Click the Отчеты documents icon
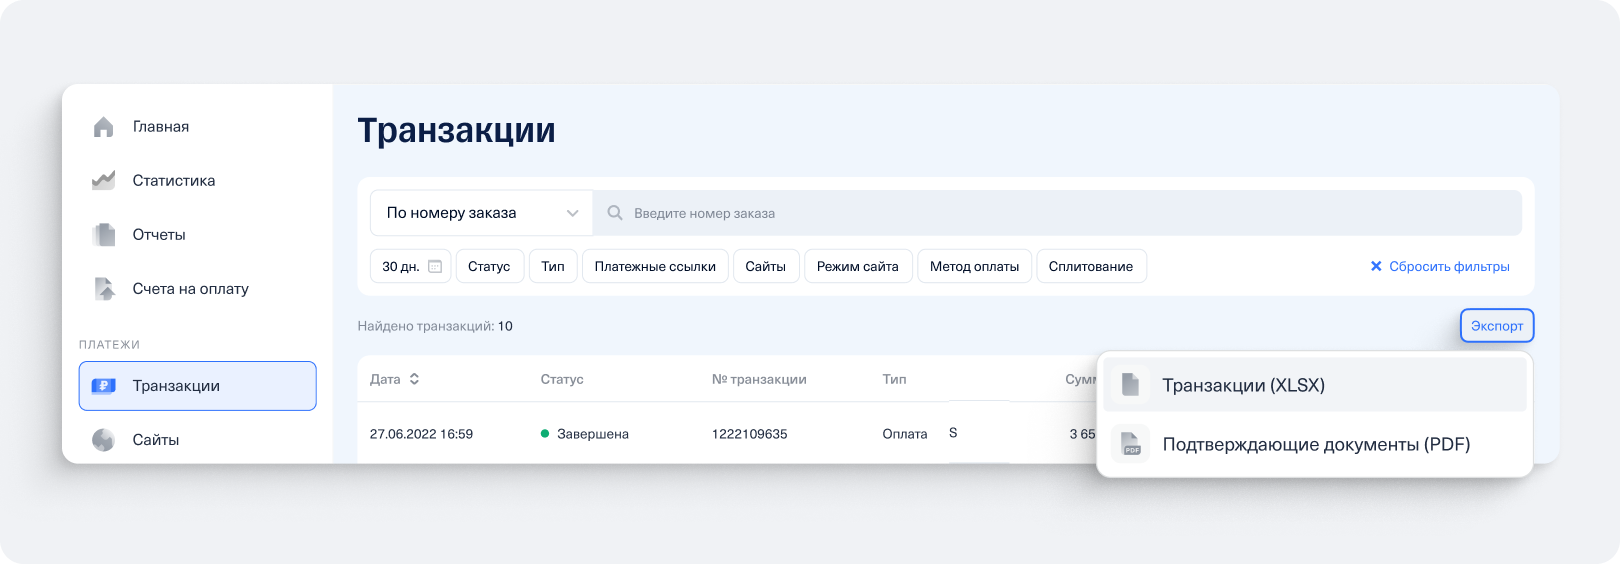This screenshot has width=1620, height=564. click(x=103, y=235)
